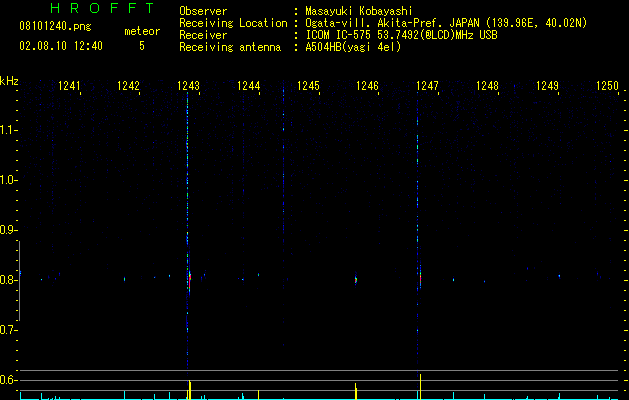The height and width of the screenshot is (400, 629).
Task: Click the meteor echo blob near 1246
Action: coord(356,280)
